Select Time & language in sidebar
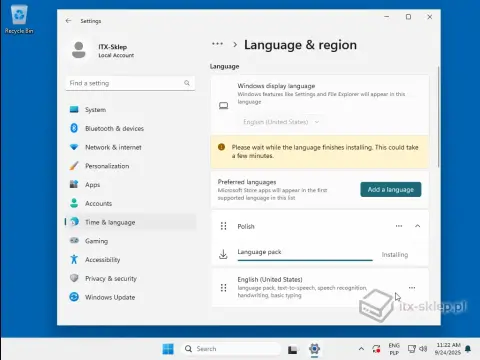480x360 pixels. 130,222
